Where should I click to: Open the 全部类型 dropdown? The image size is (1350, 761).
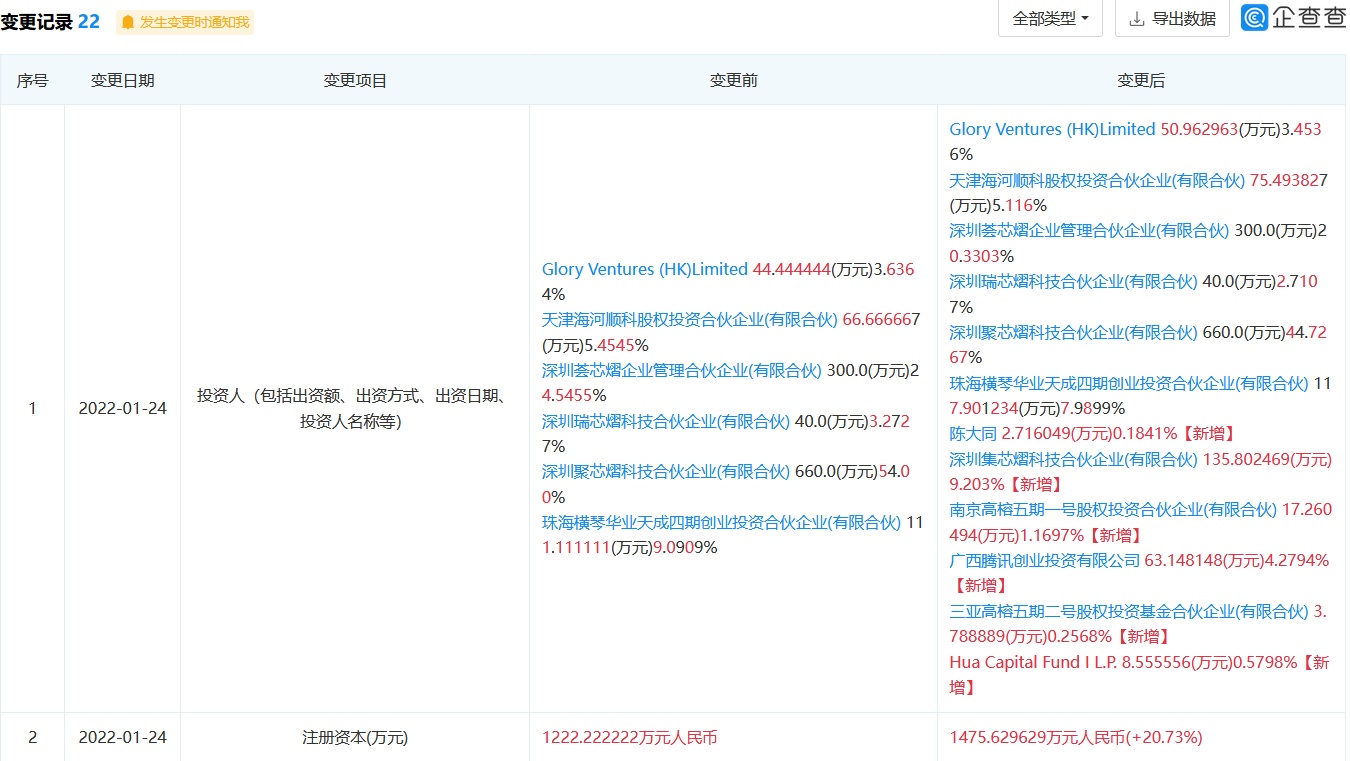(1050, 19)
